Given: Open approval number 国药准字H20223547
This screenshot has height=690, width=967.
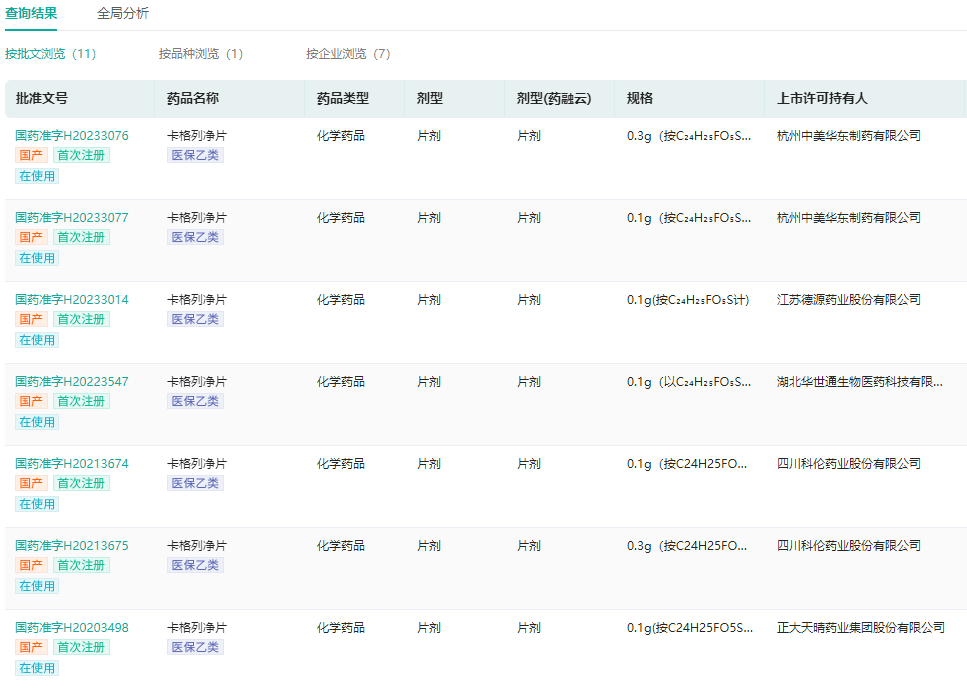Looking at the screenshot, I should click(x=72, y=382).
